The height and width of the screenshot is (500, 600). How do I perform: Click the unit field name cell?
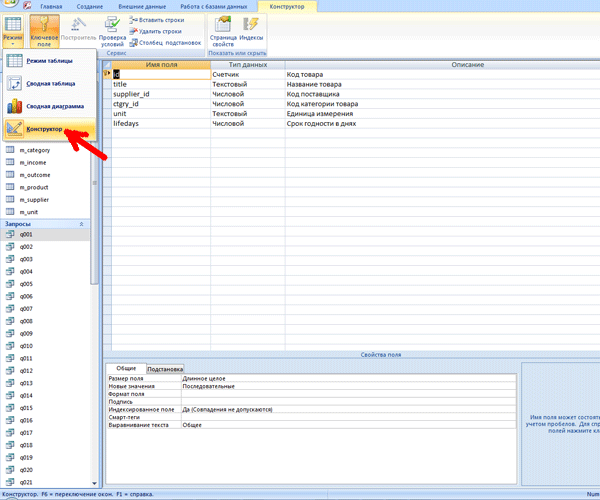pyautogui.click(x=161, y=114)
